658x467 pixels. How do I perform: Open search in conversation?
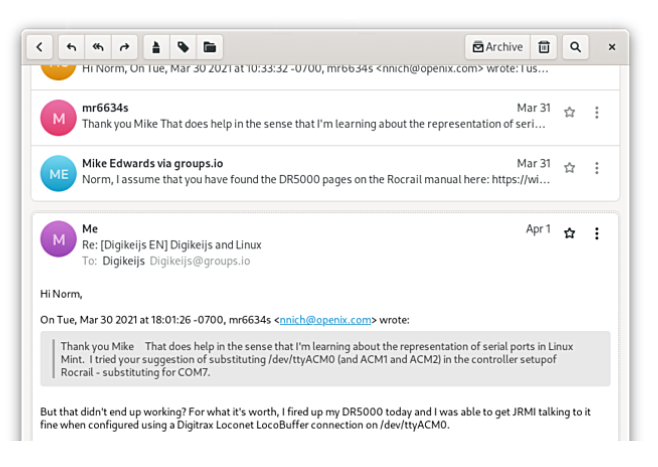point(575,46)
